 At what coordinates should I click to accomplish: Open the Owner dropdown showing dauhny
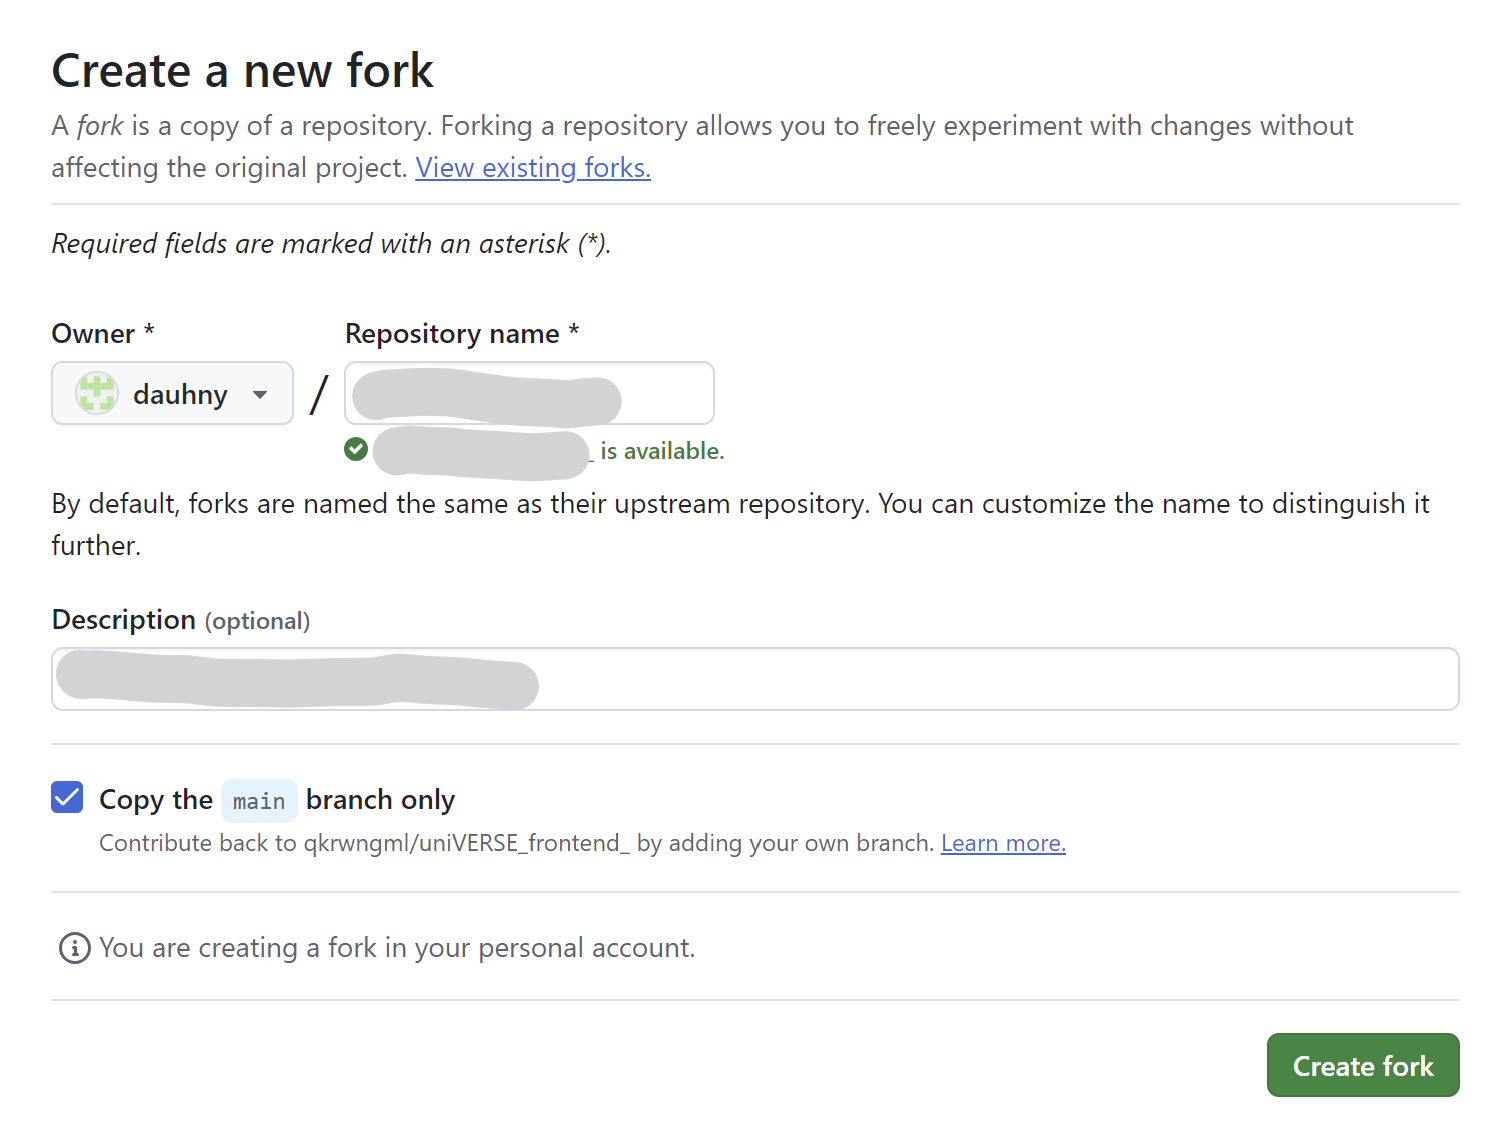point(172,393)
